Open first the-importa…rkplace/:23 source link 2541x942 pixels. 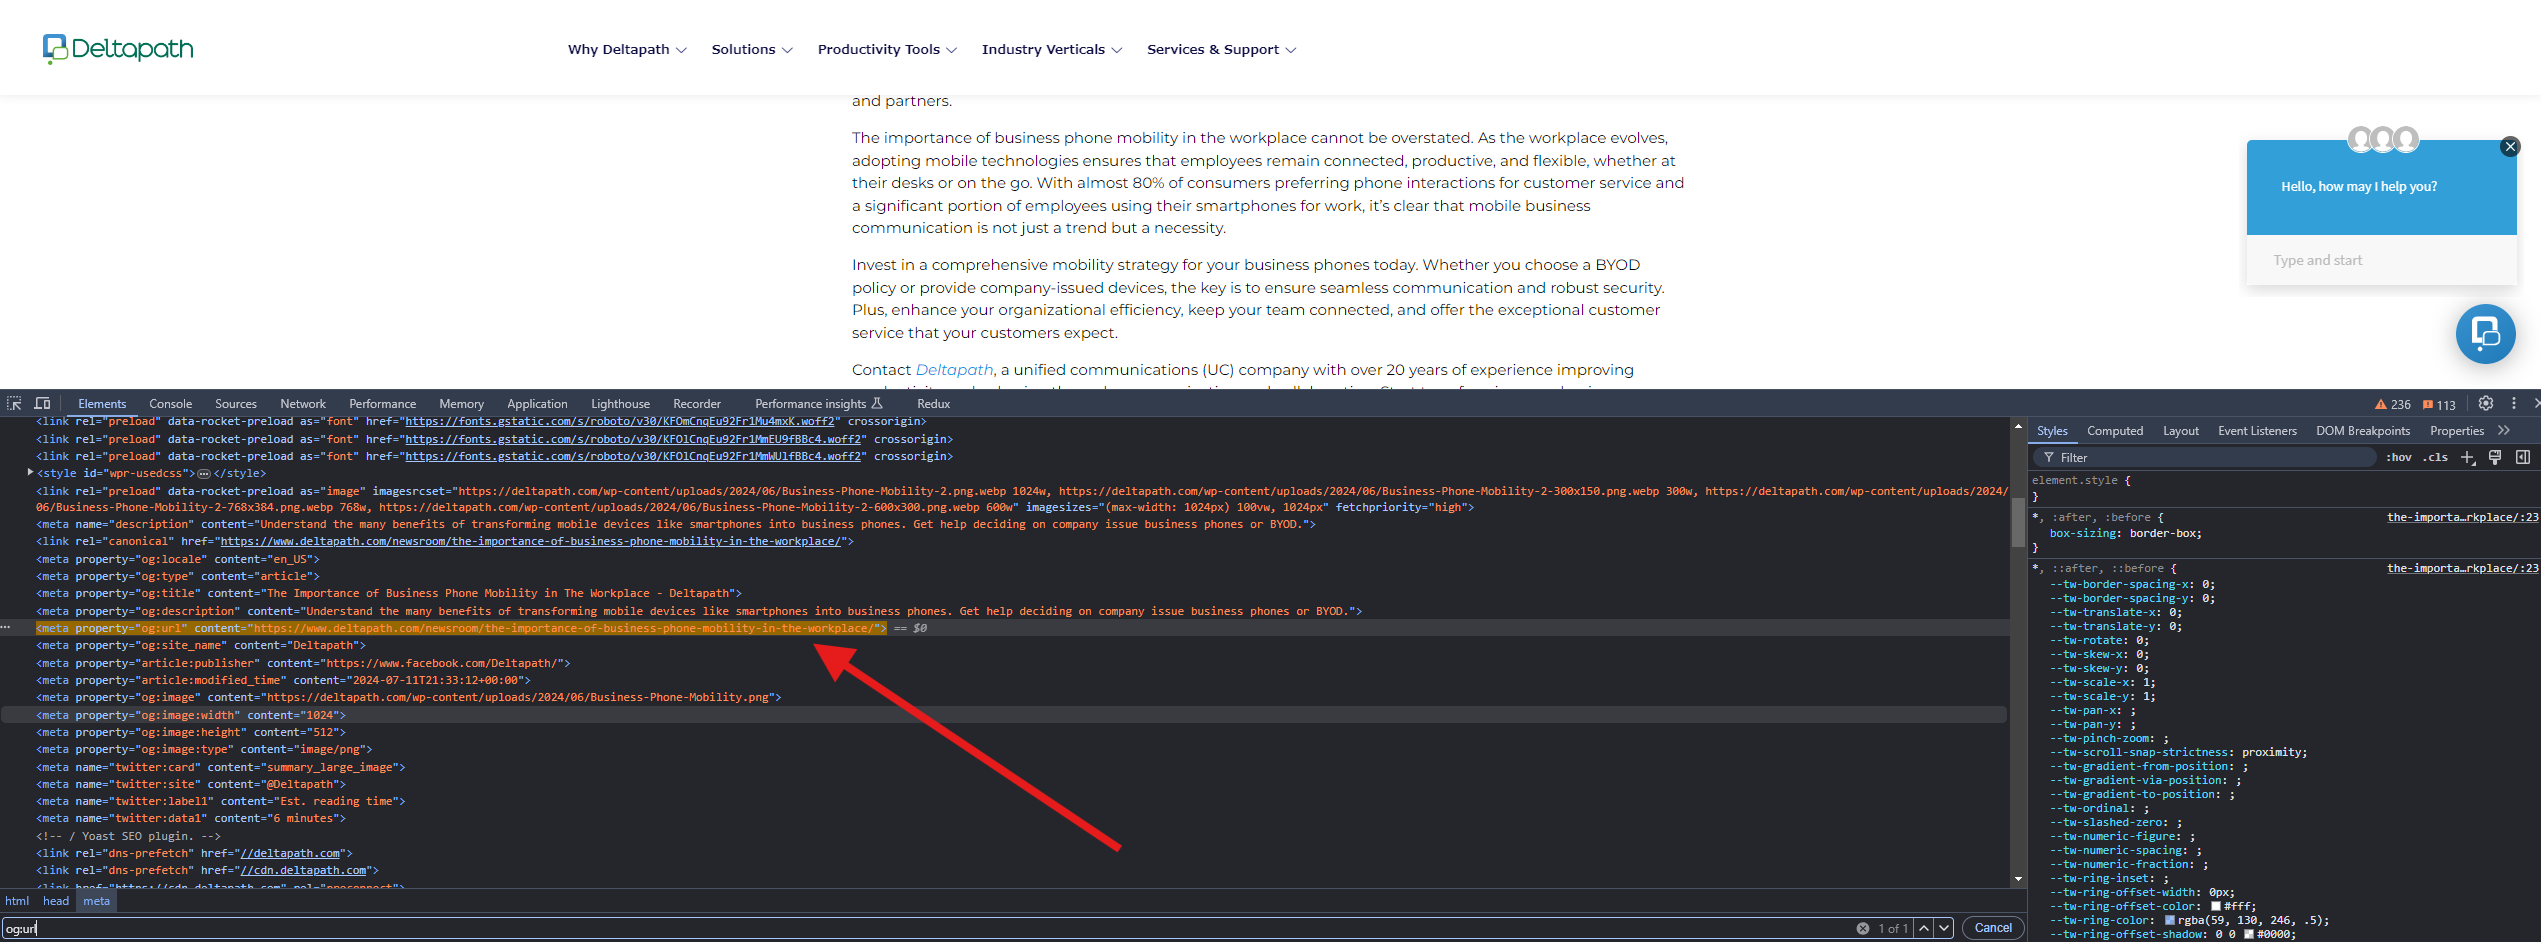[x=2463, y=517]
